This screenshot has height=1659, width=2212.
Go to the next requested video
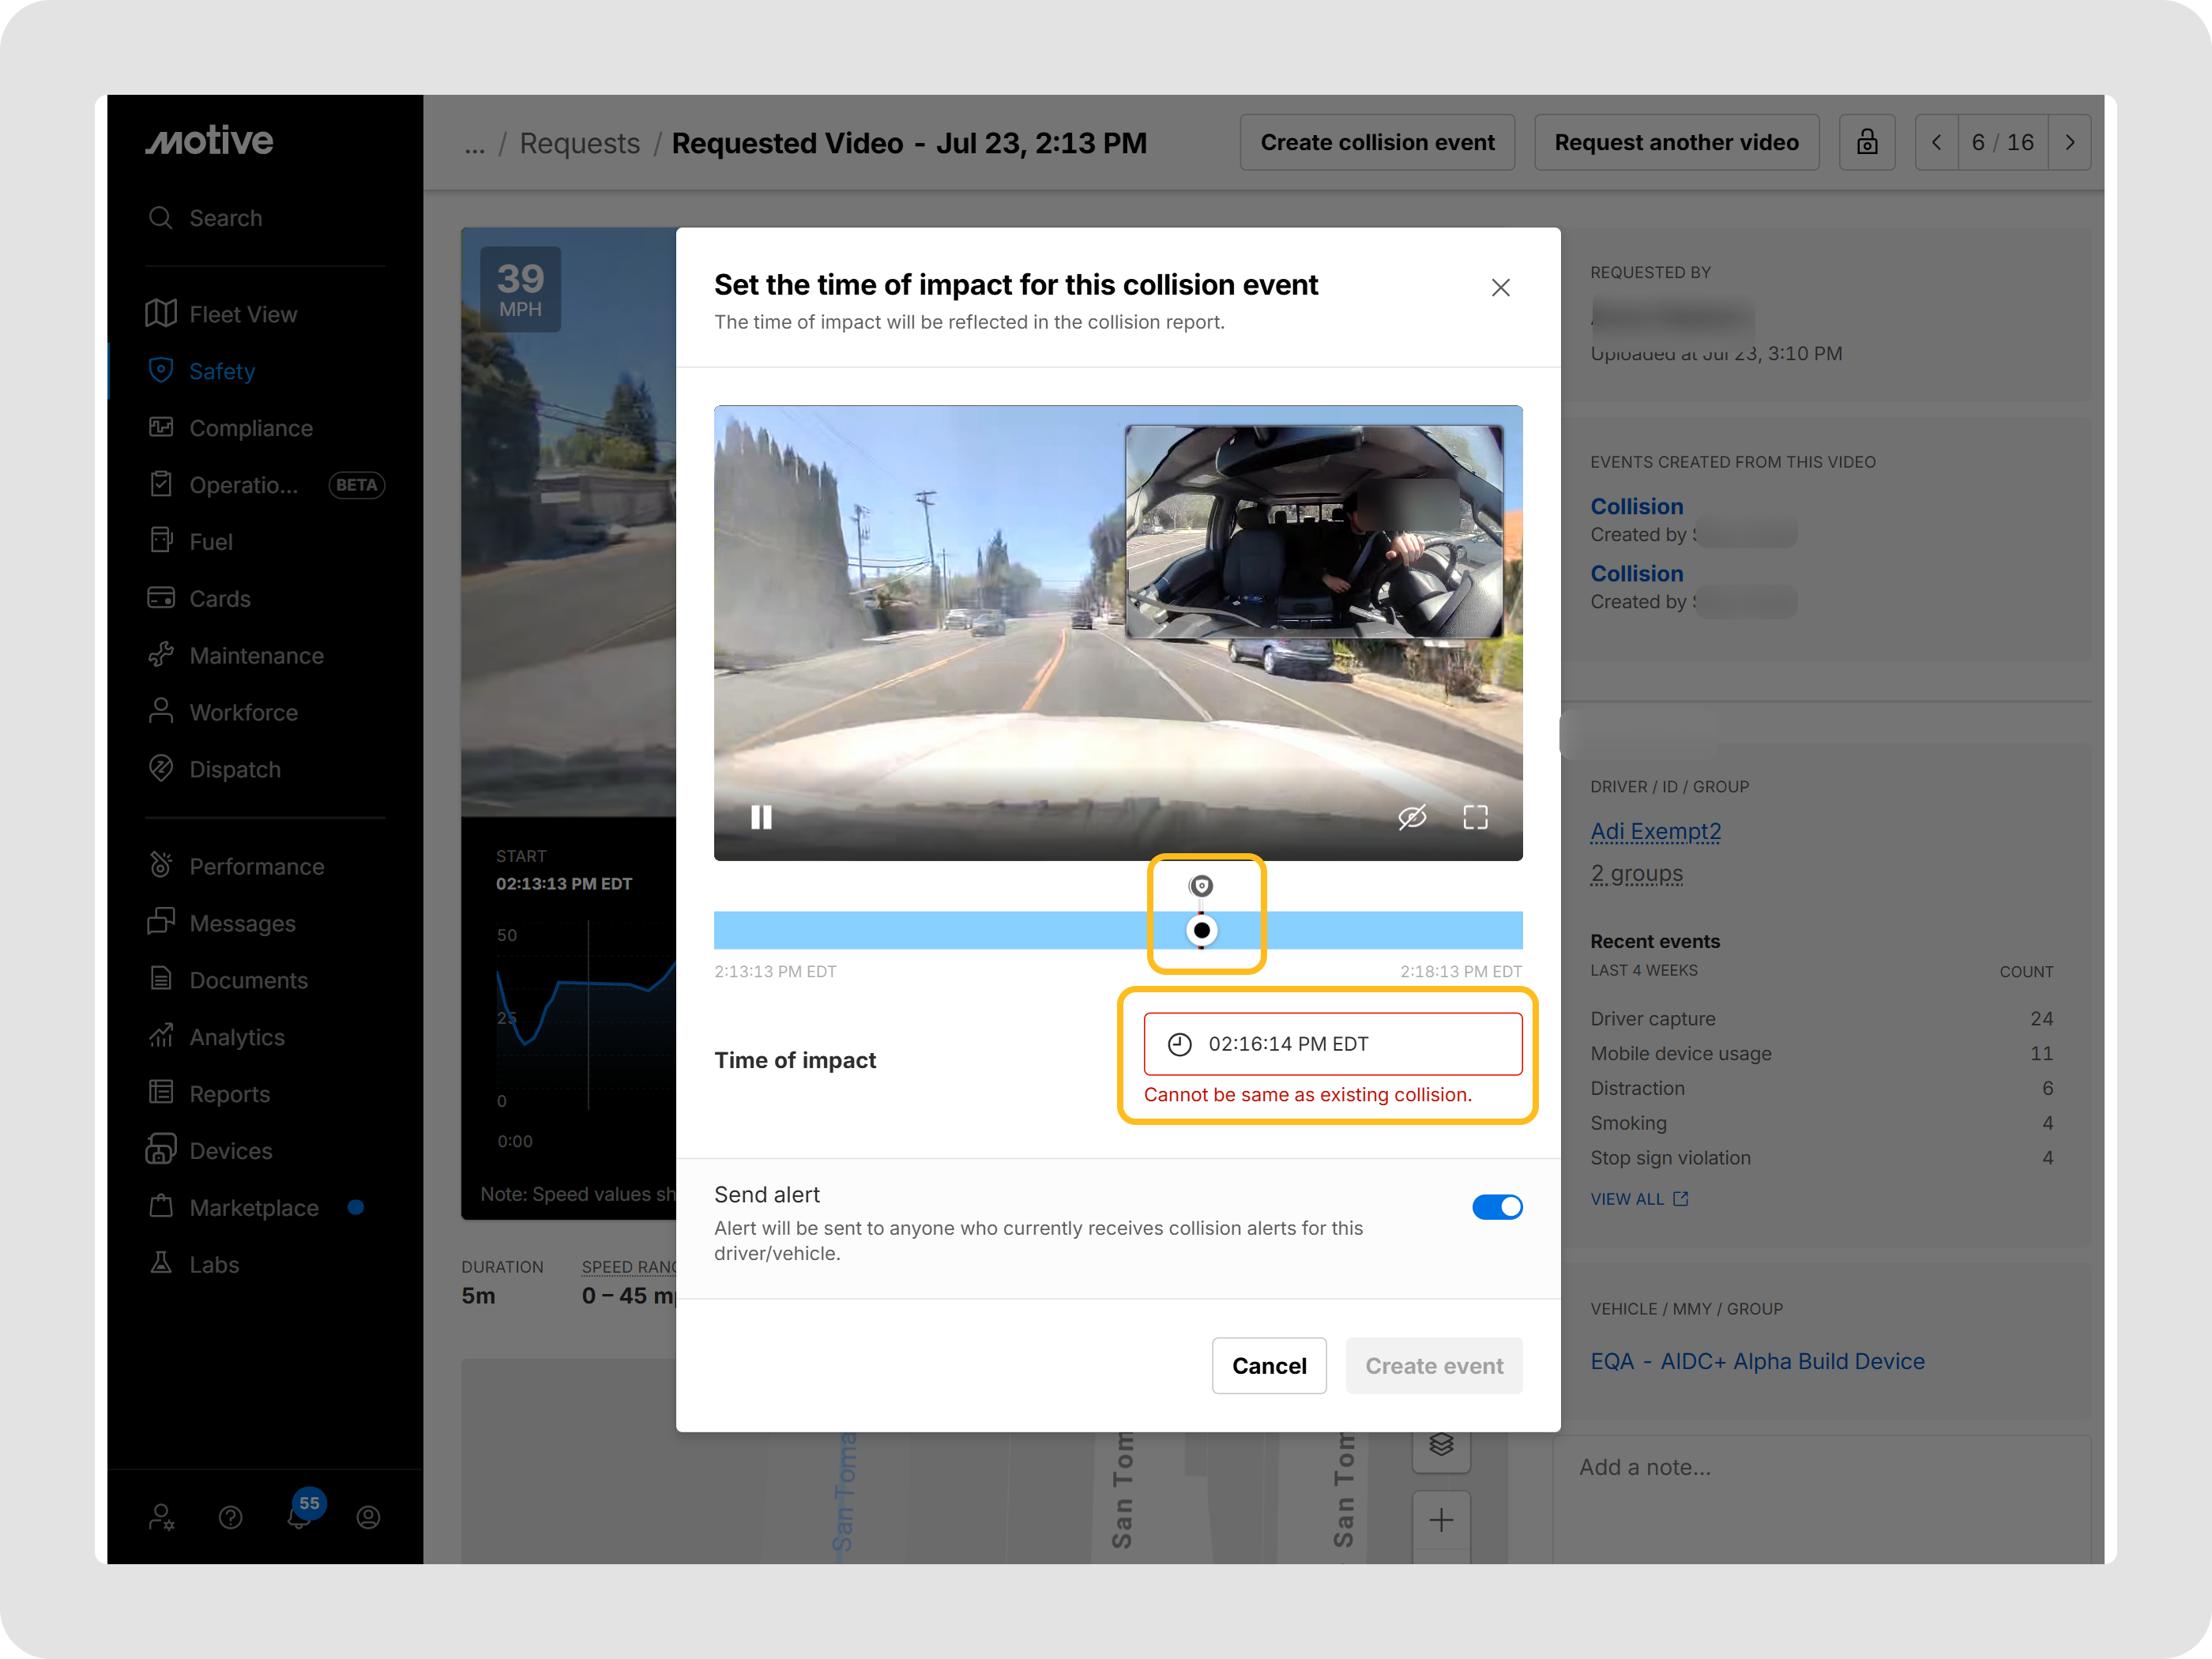click(2070, 142)
